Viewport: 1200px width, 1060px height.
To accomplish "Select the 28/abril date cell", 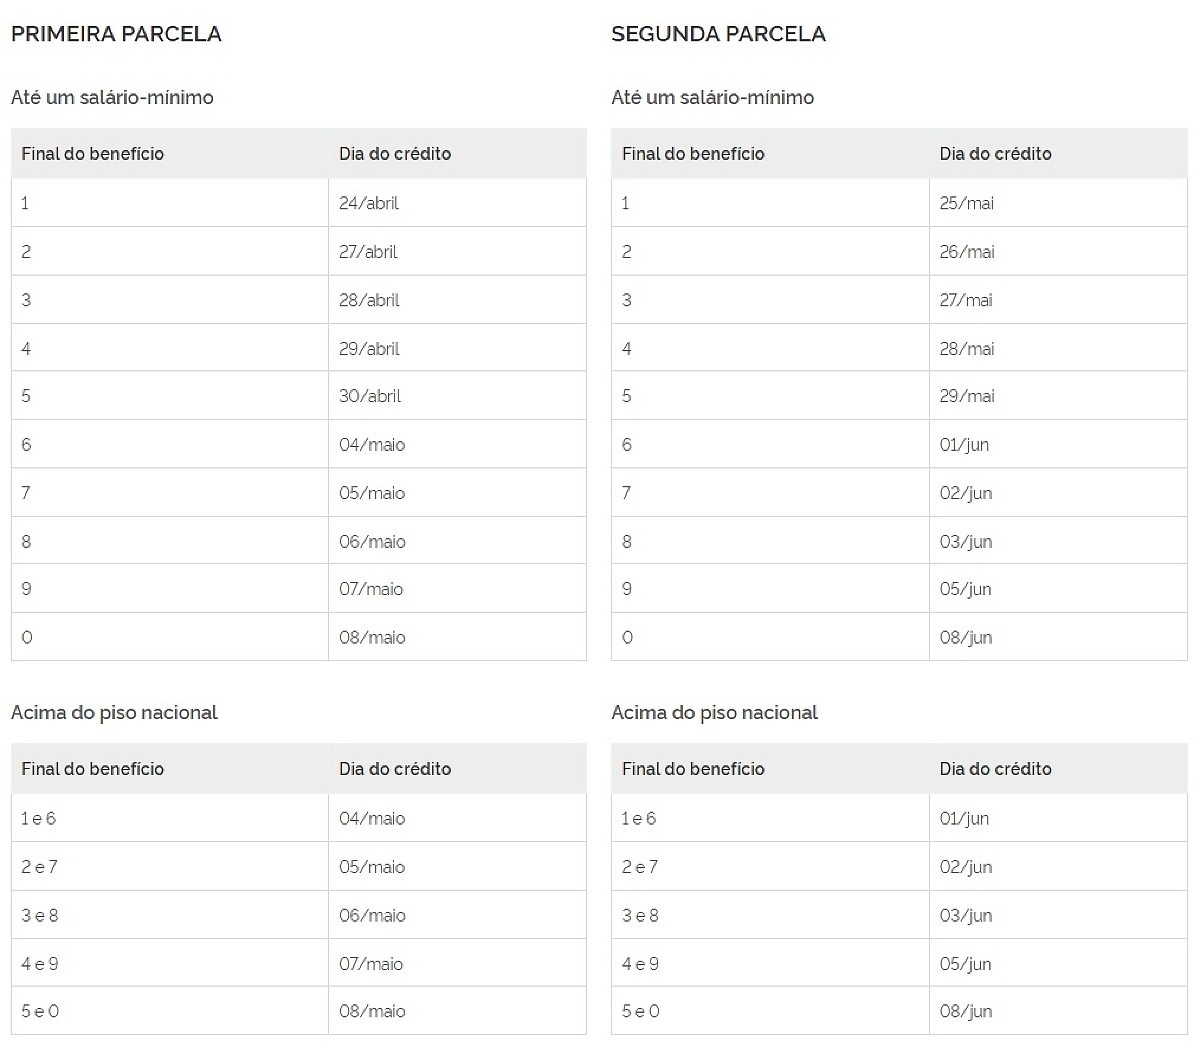I will pos(369,300).
